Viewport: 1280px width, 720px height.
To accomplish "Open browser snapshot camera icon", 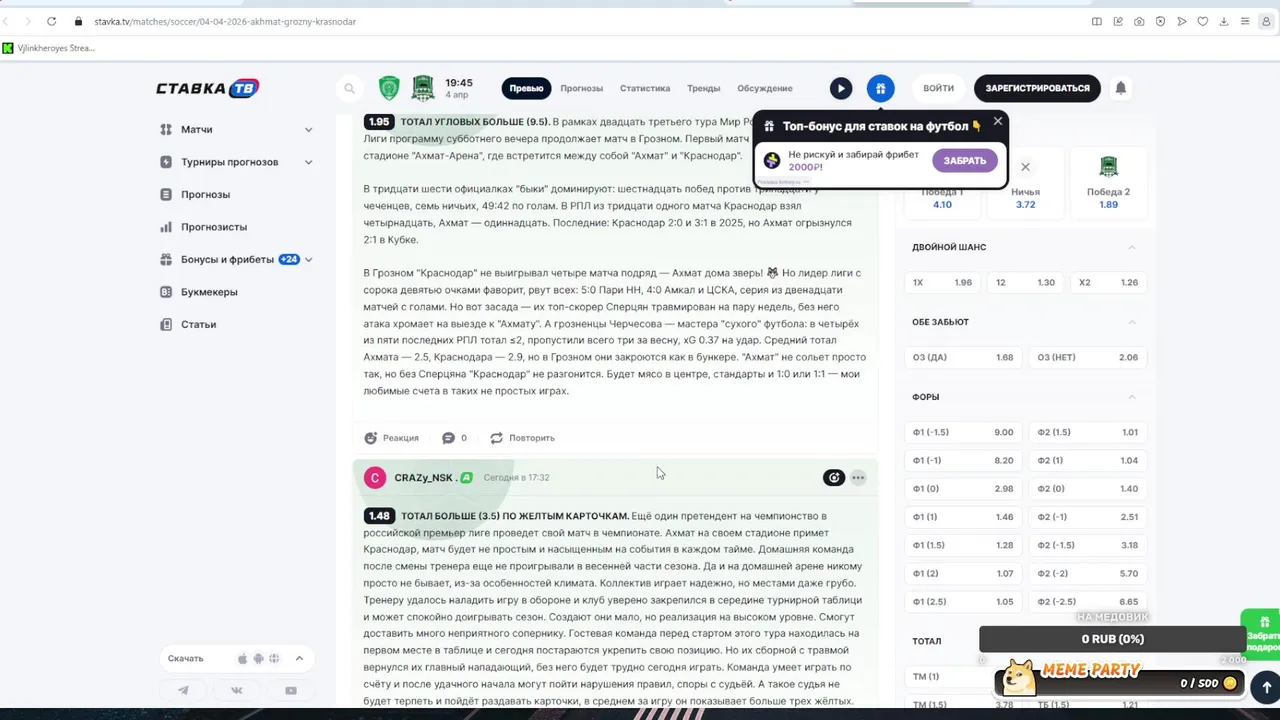I will click(1139, 21).
